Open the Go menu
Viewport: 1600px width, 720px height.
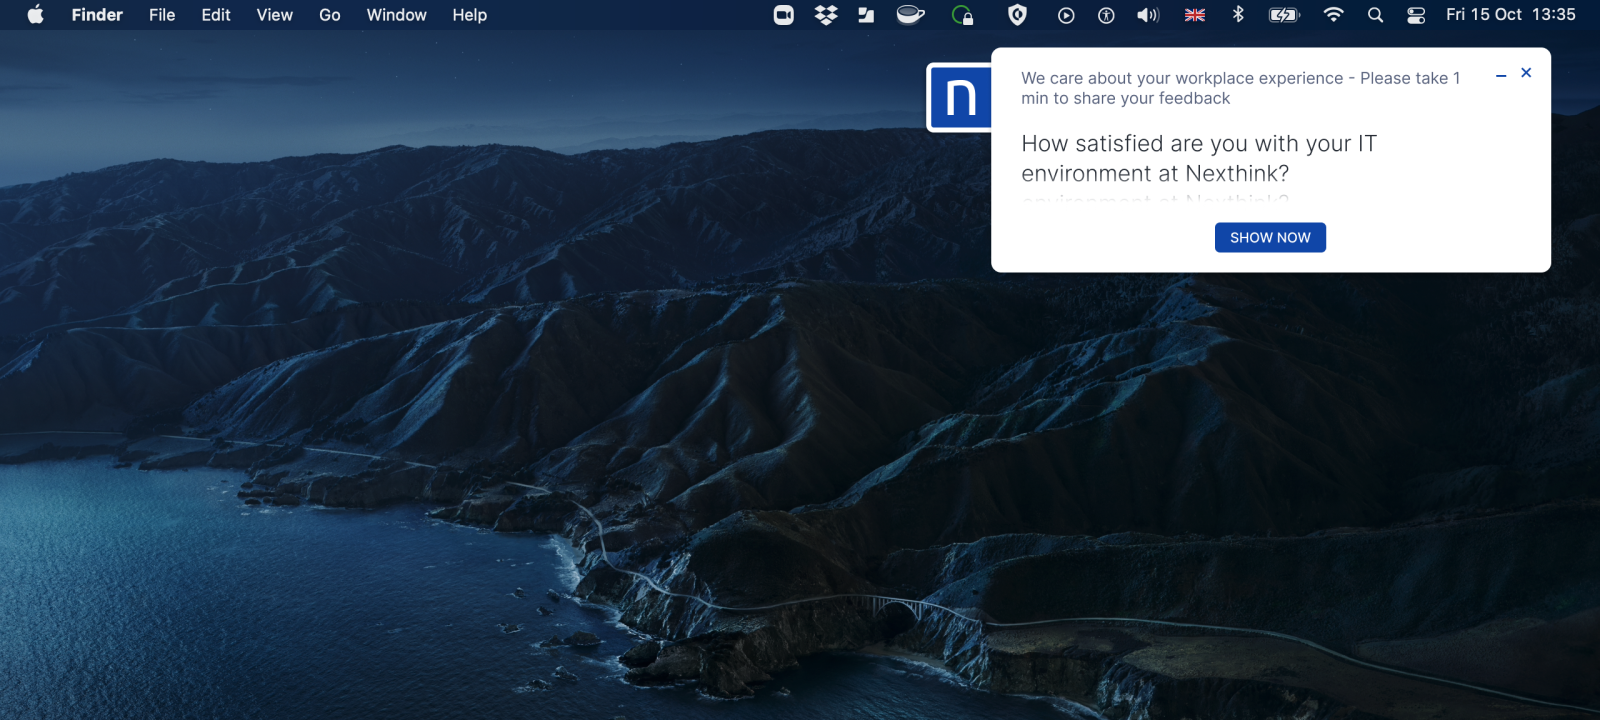coord(330,15)
